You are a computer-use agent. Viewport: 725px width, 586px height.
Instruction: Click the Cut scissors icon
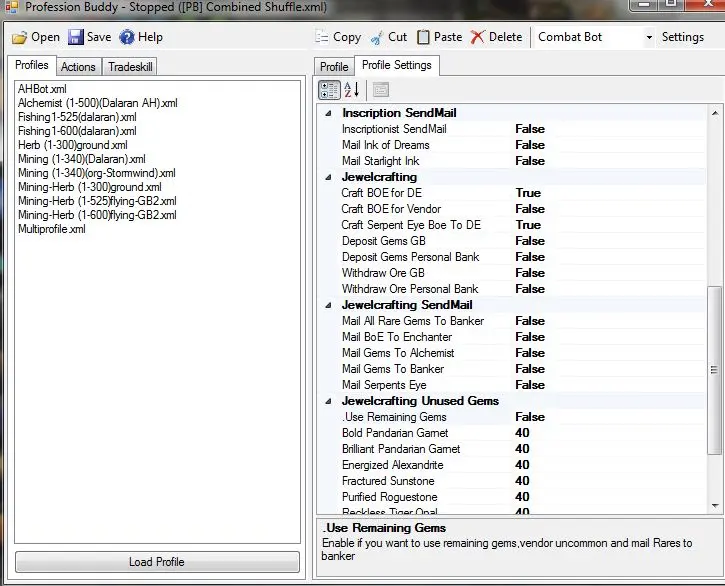(x=376, y=37)
